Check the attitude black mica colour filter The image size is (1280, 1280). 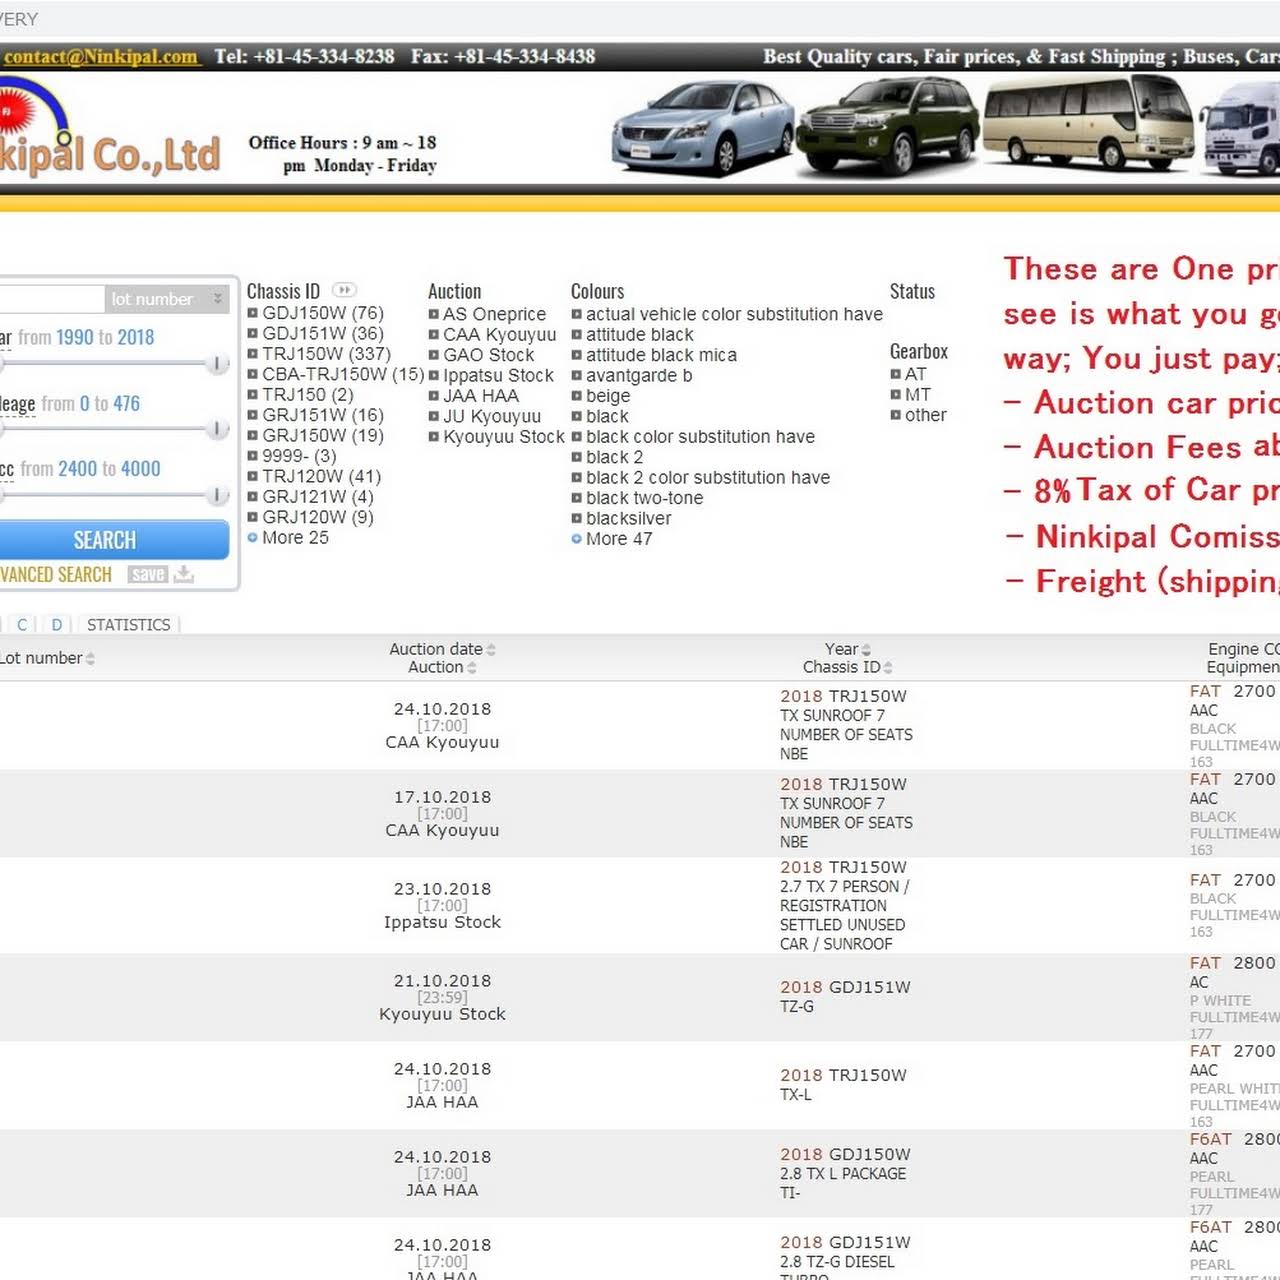(577, 355)
